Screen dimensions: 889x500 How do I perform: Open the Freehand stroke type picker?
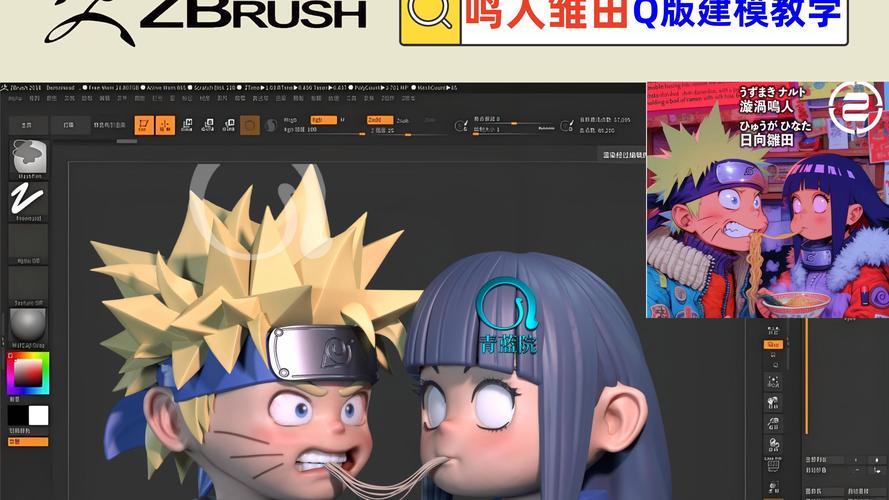point(28,201)
